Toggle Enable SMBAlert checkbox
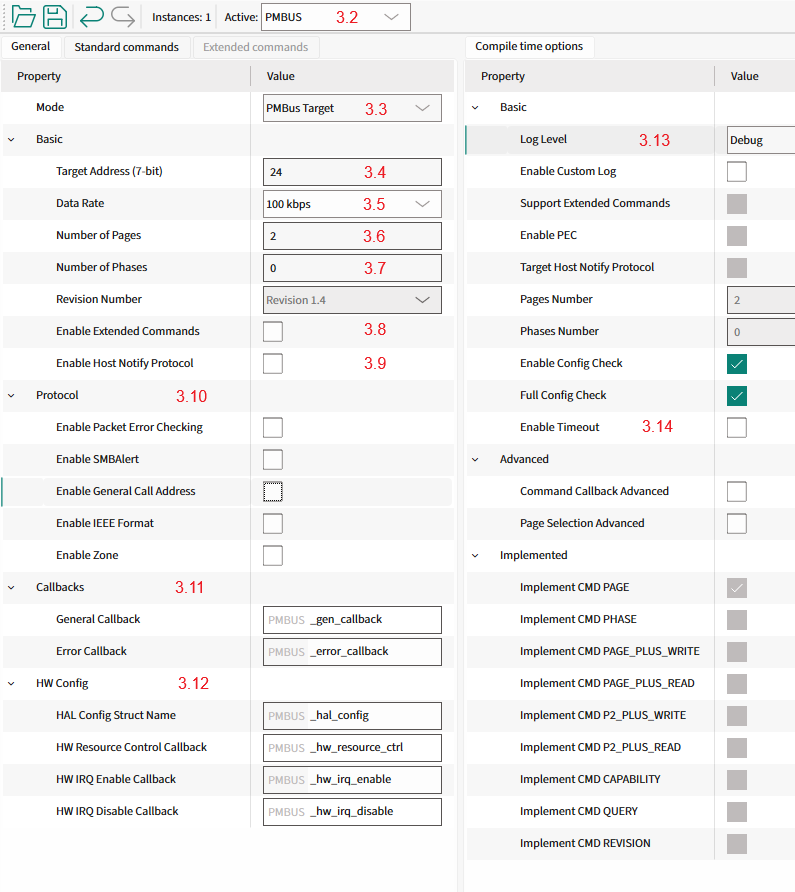Image resolution: width=795 pixels, height=892 pixels. tap(273, 460)
